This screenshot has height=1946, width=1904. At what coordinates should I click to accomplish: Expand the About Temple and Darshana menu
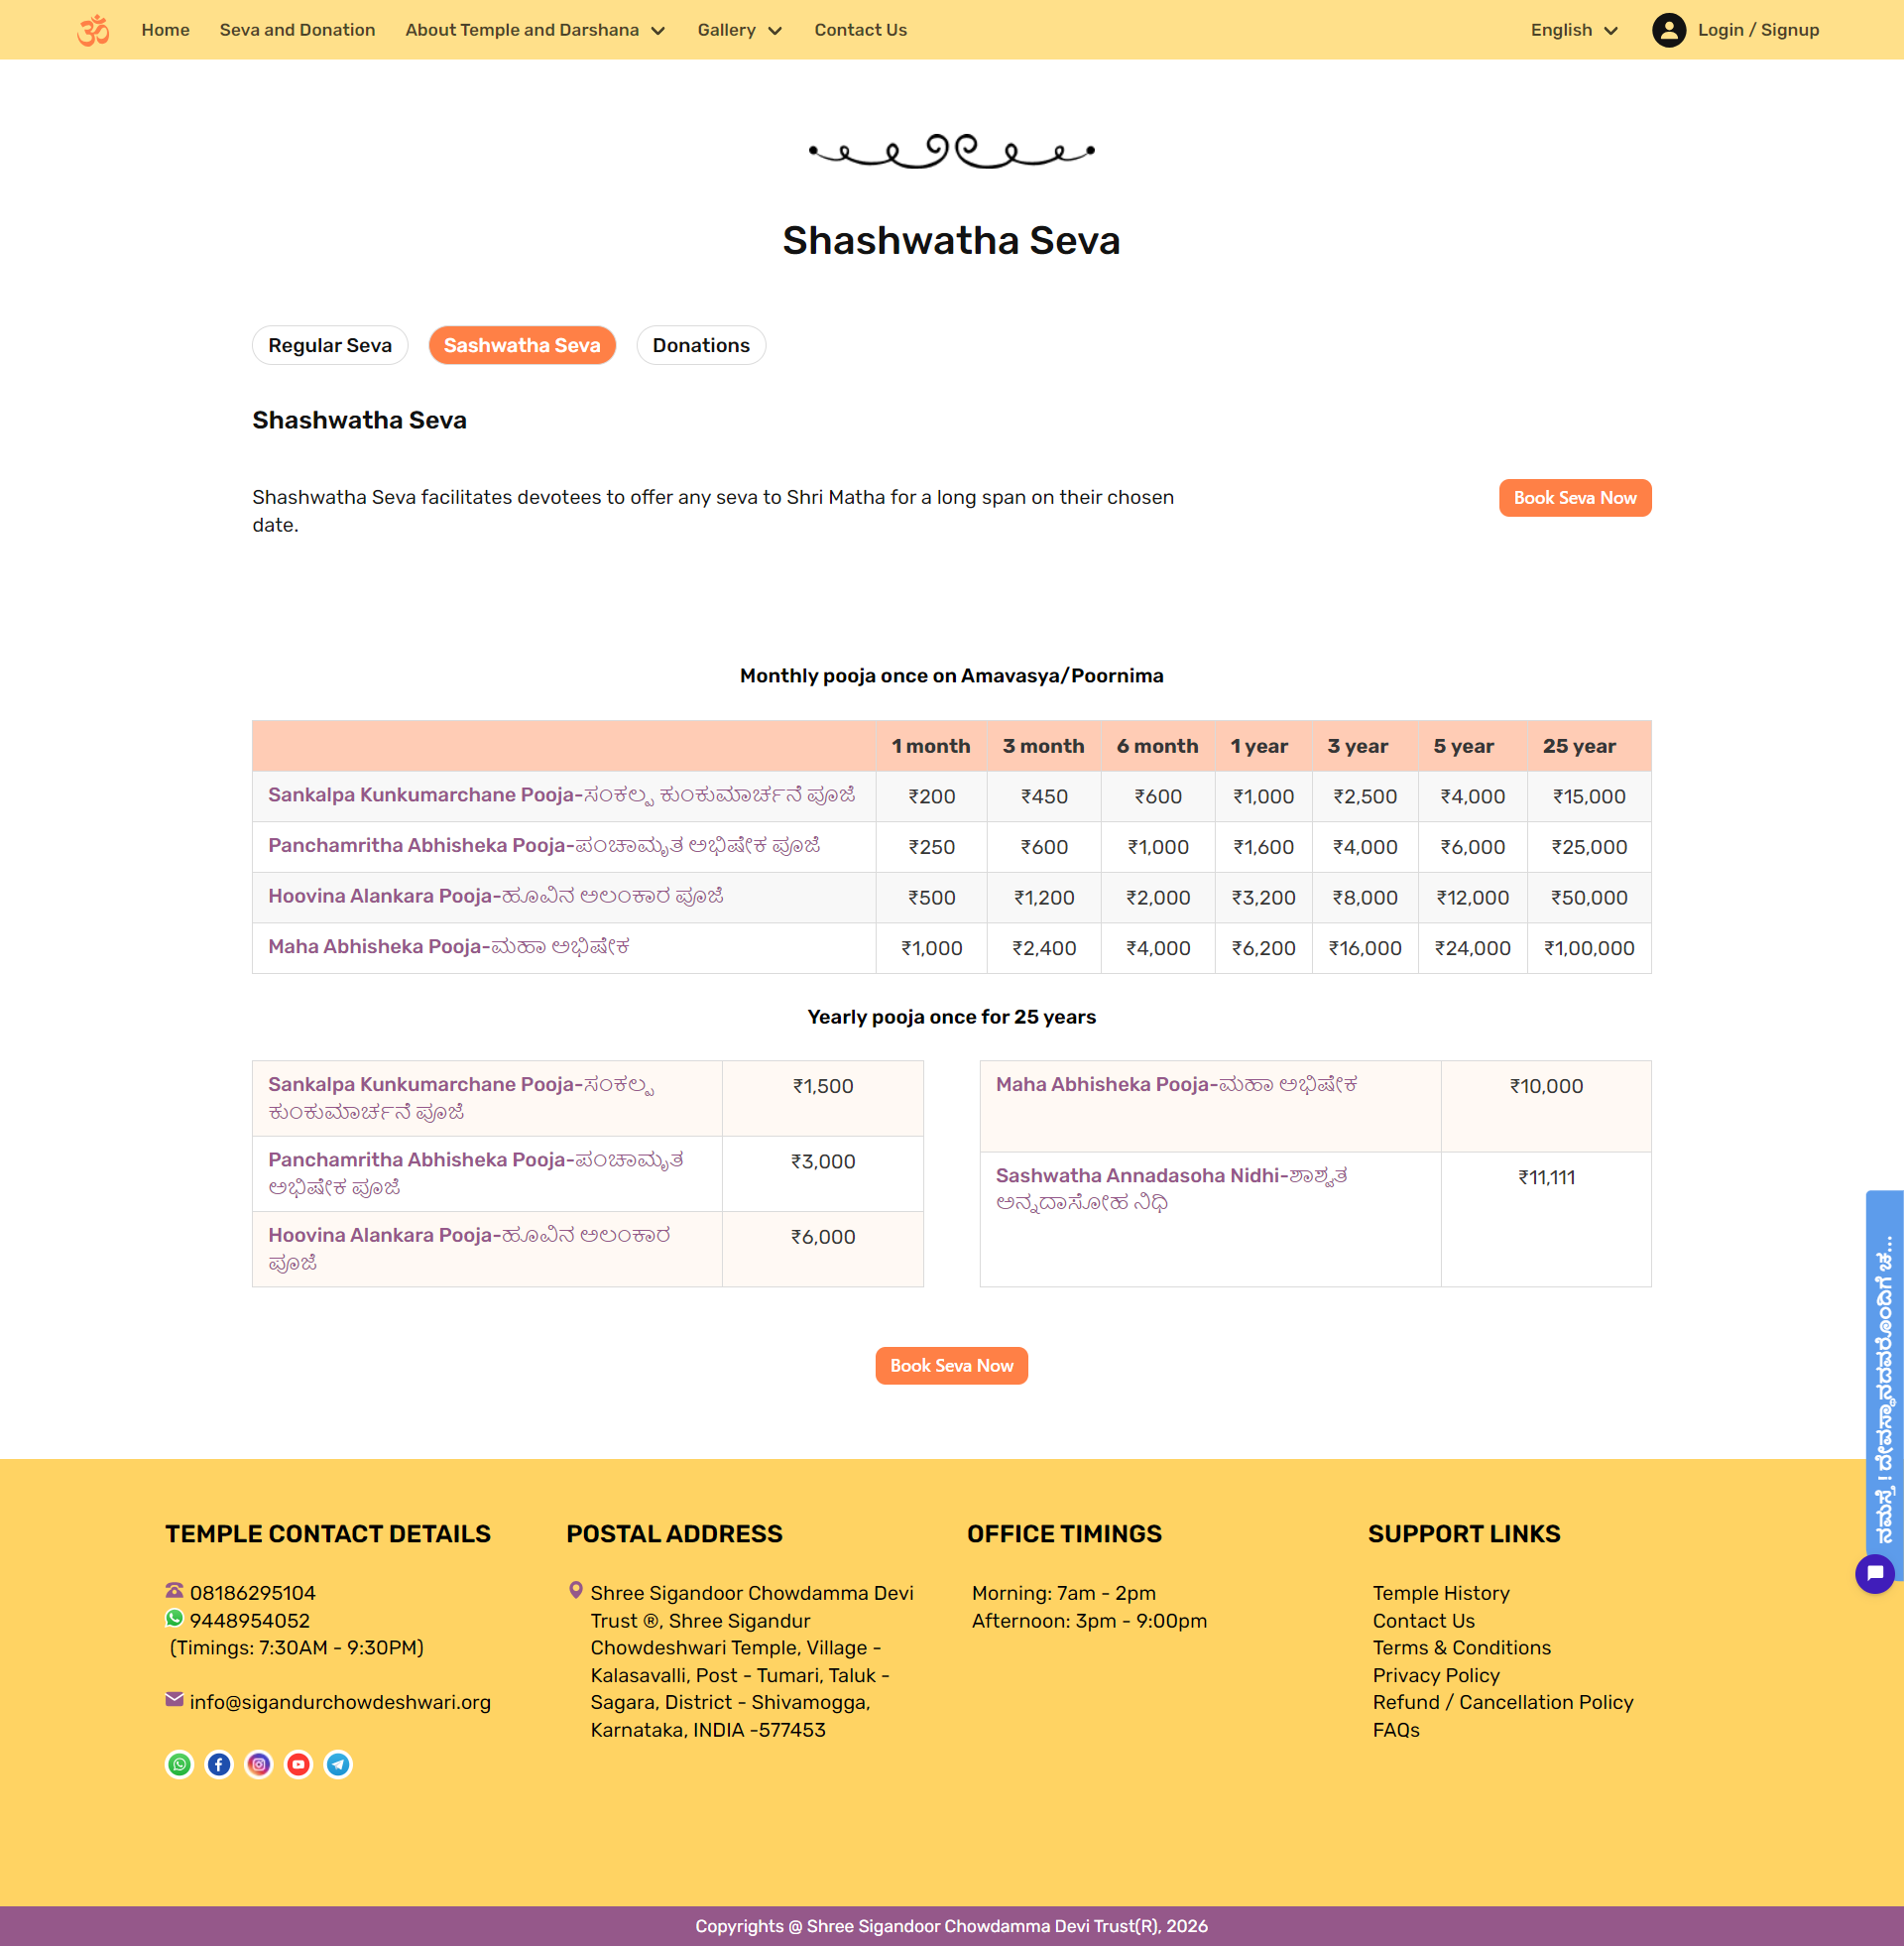coord(535,30)
